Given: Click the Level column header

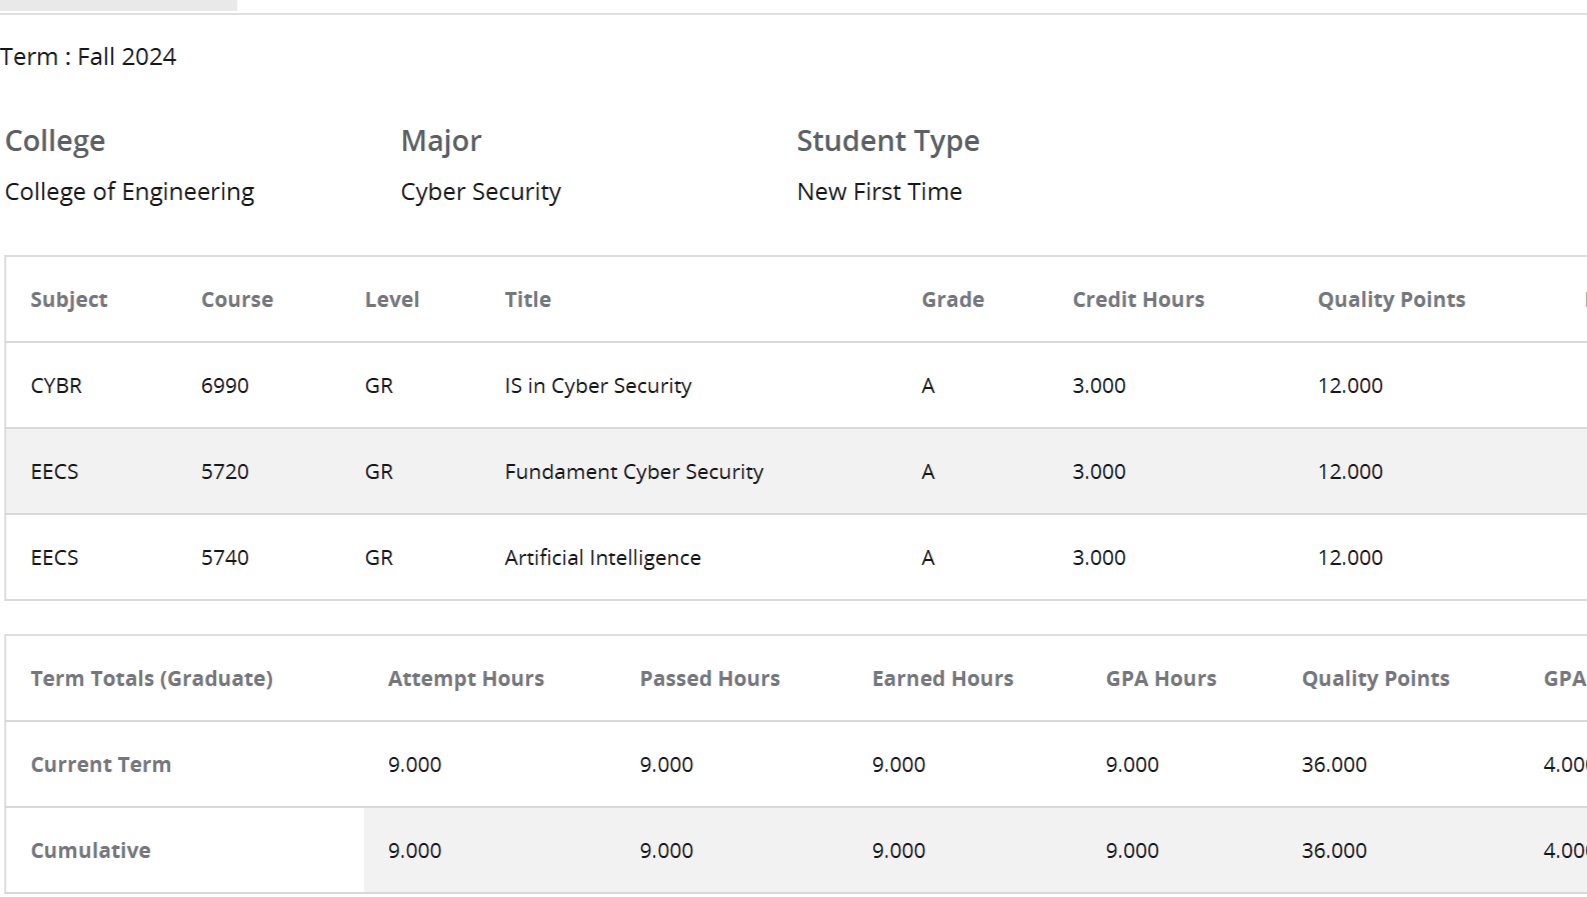Looking at the screenshot, I should [392, 300].
